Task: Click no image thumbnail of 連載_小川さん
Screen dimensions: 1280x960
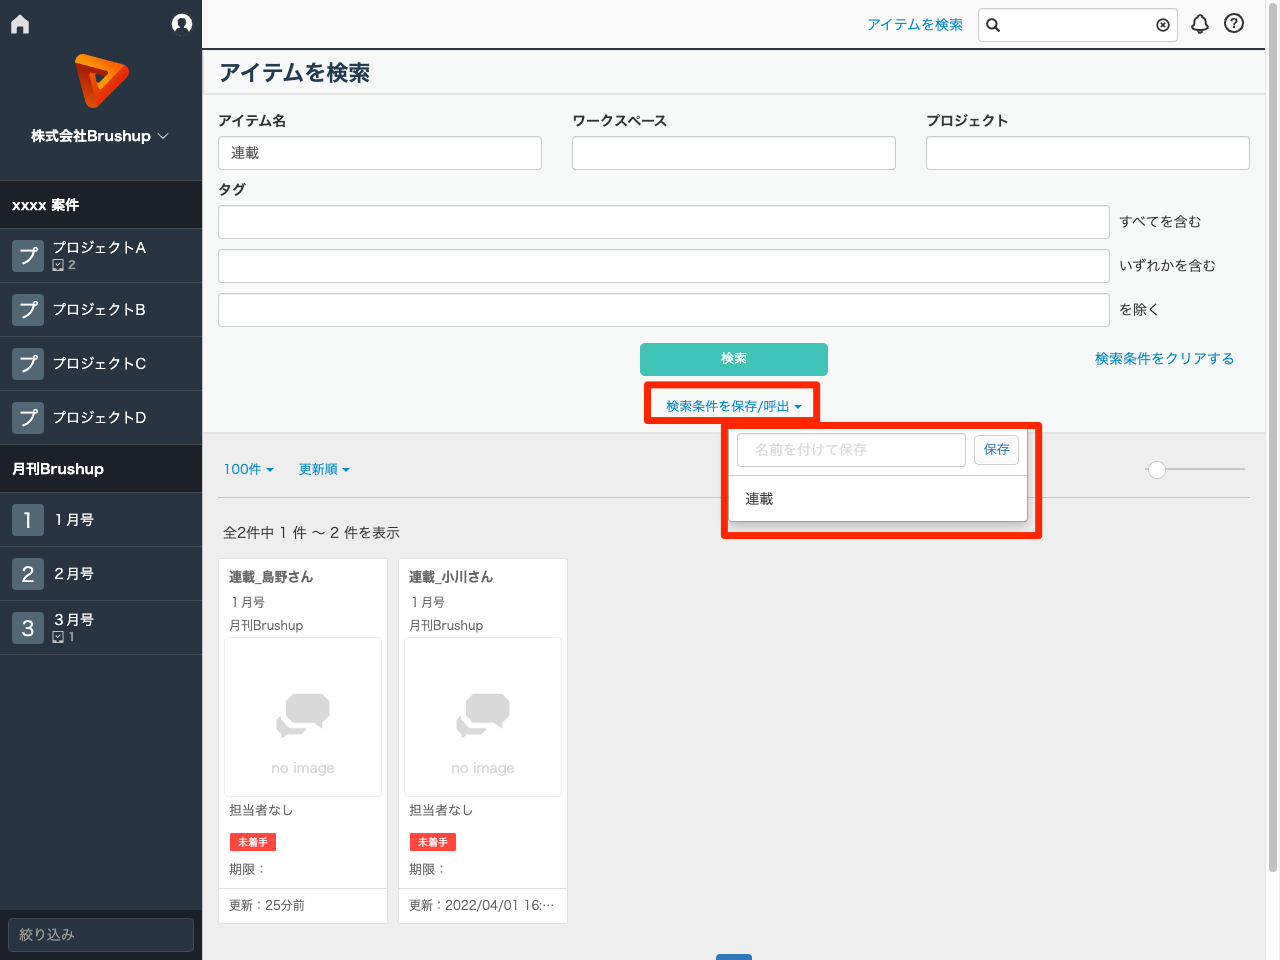Action: tap(483, 717)
